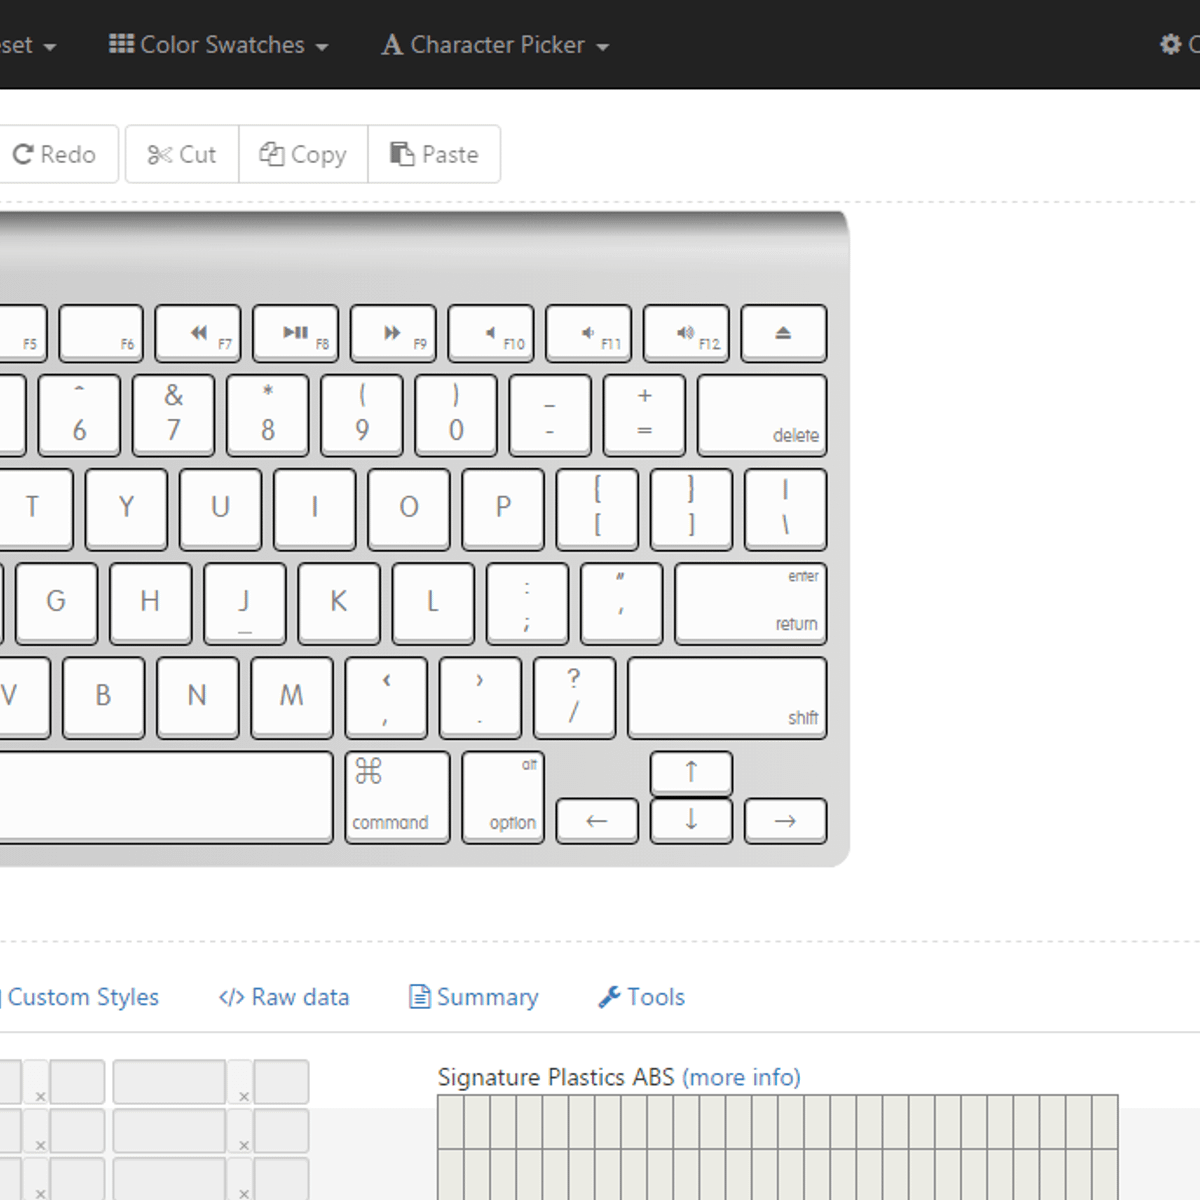Expand the Character Picker menu
1200x1200 pixels.
coord(495,45)
